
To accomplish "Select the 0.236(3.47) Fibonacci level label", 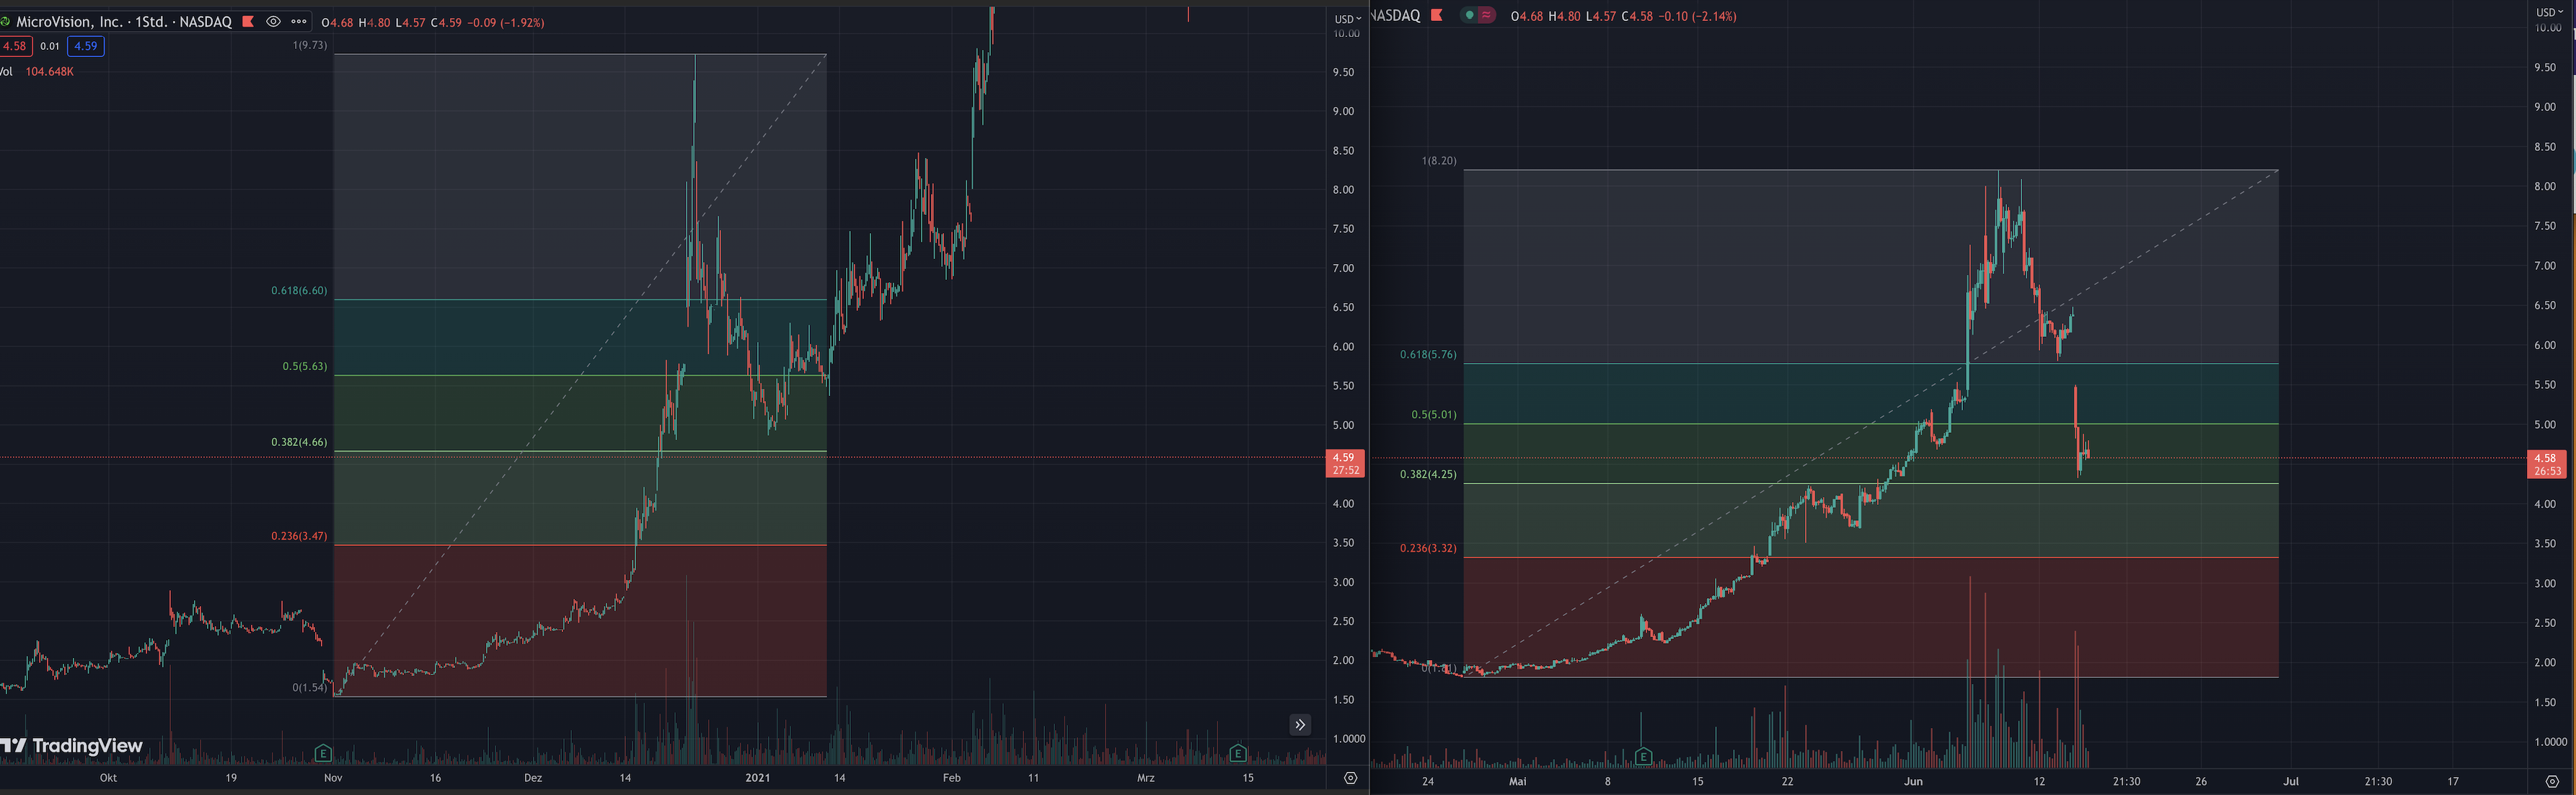I will [x=299, y=536].
